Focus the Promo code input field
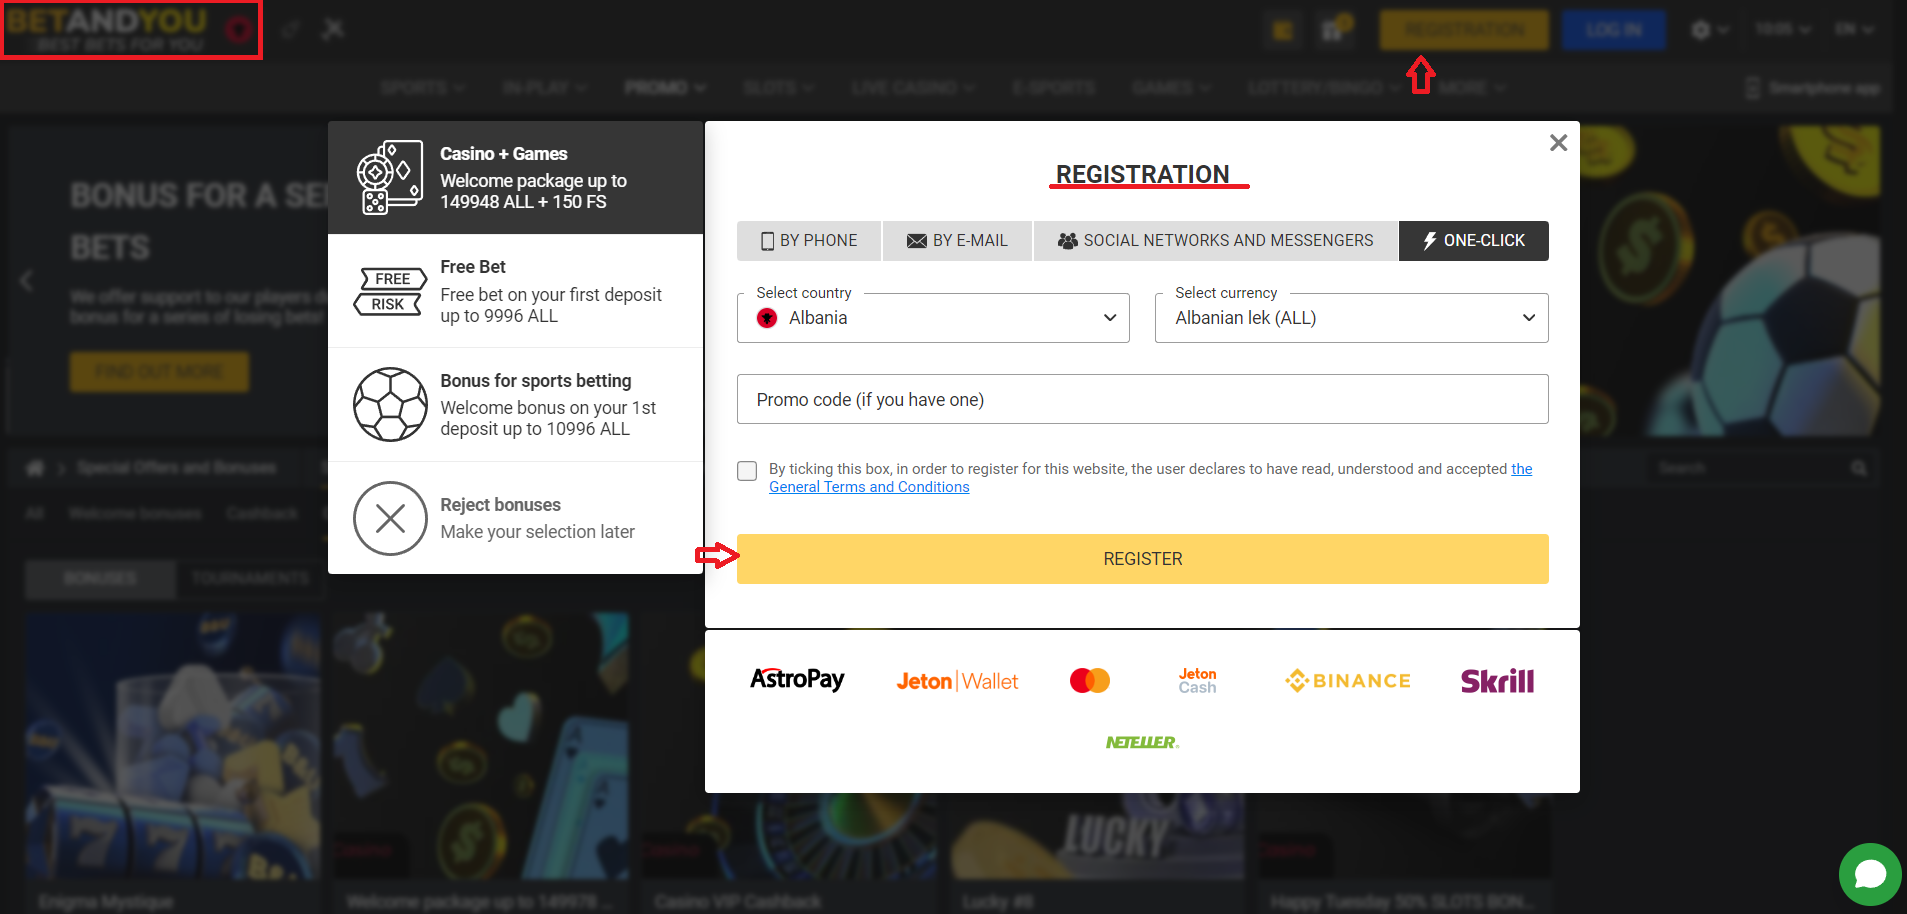1907x914 pixels. (x=1143, y=399)
